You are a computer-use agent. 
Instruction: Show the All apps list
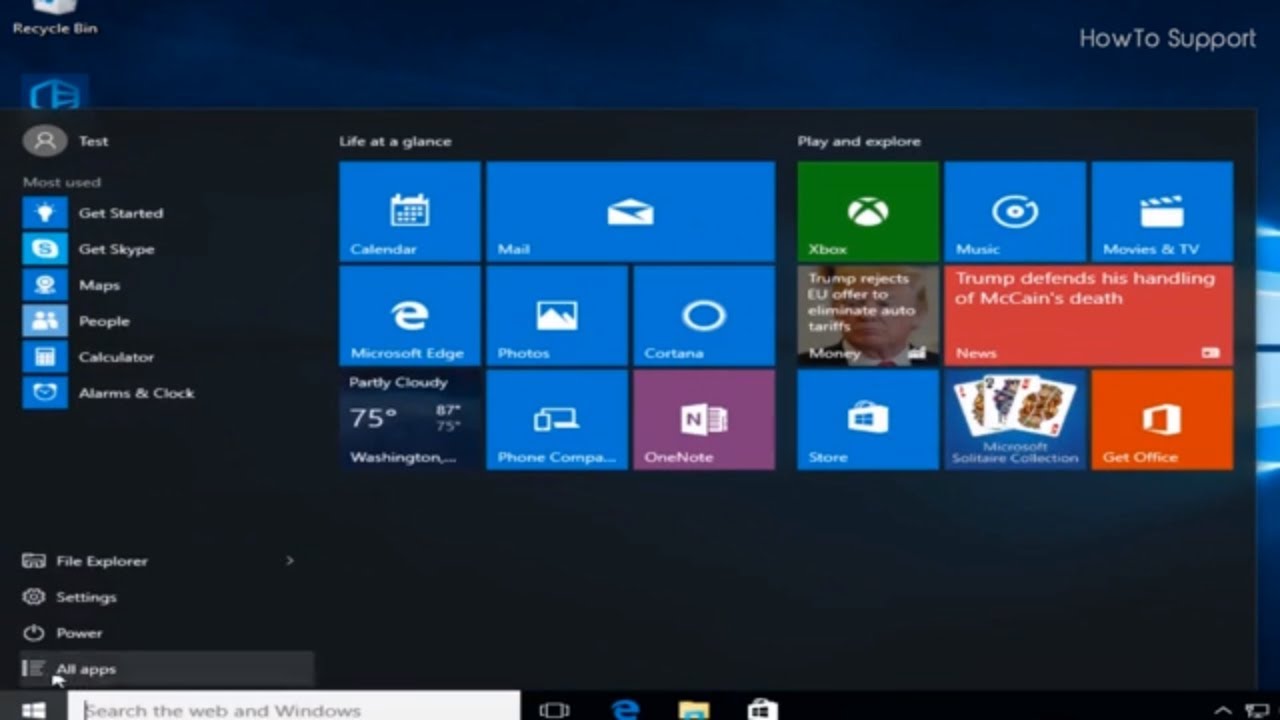coord(166,669)
